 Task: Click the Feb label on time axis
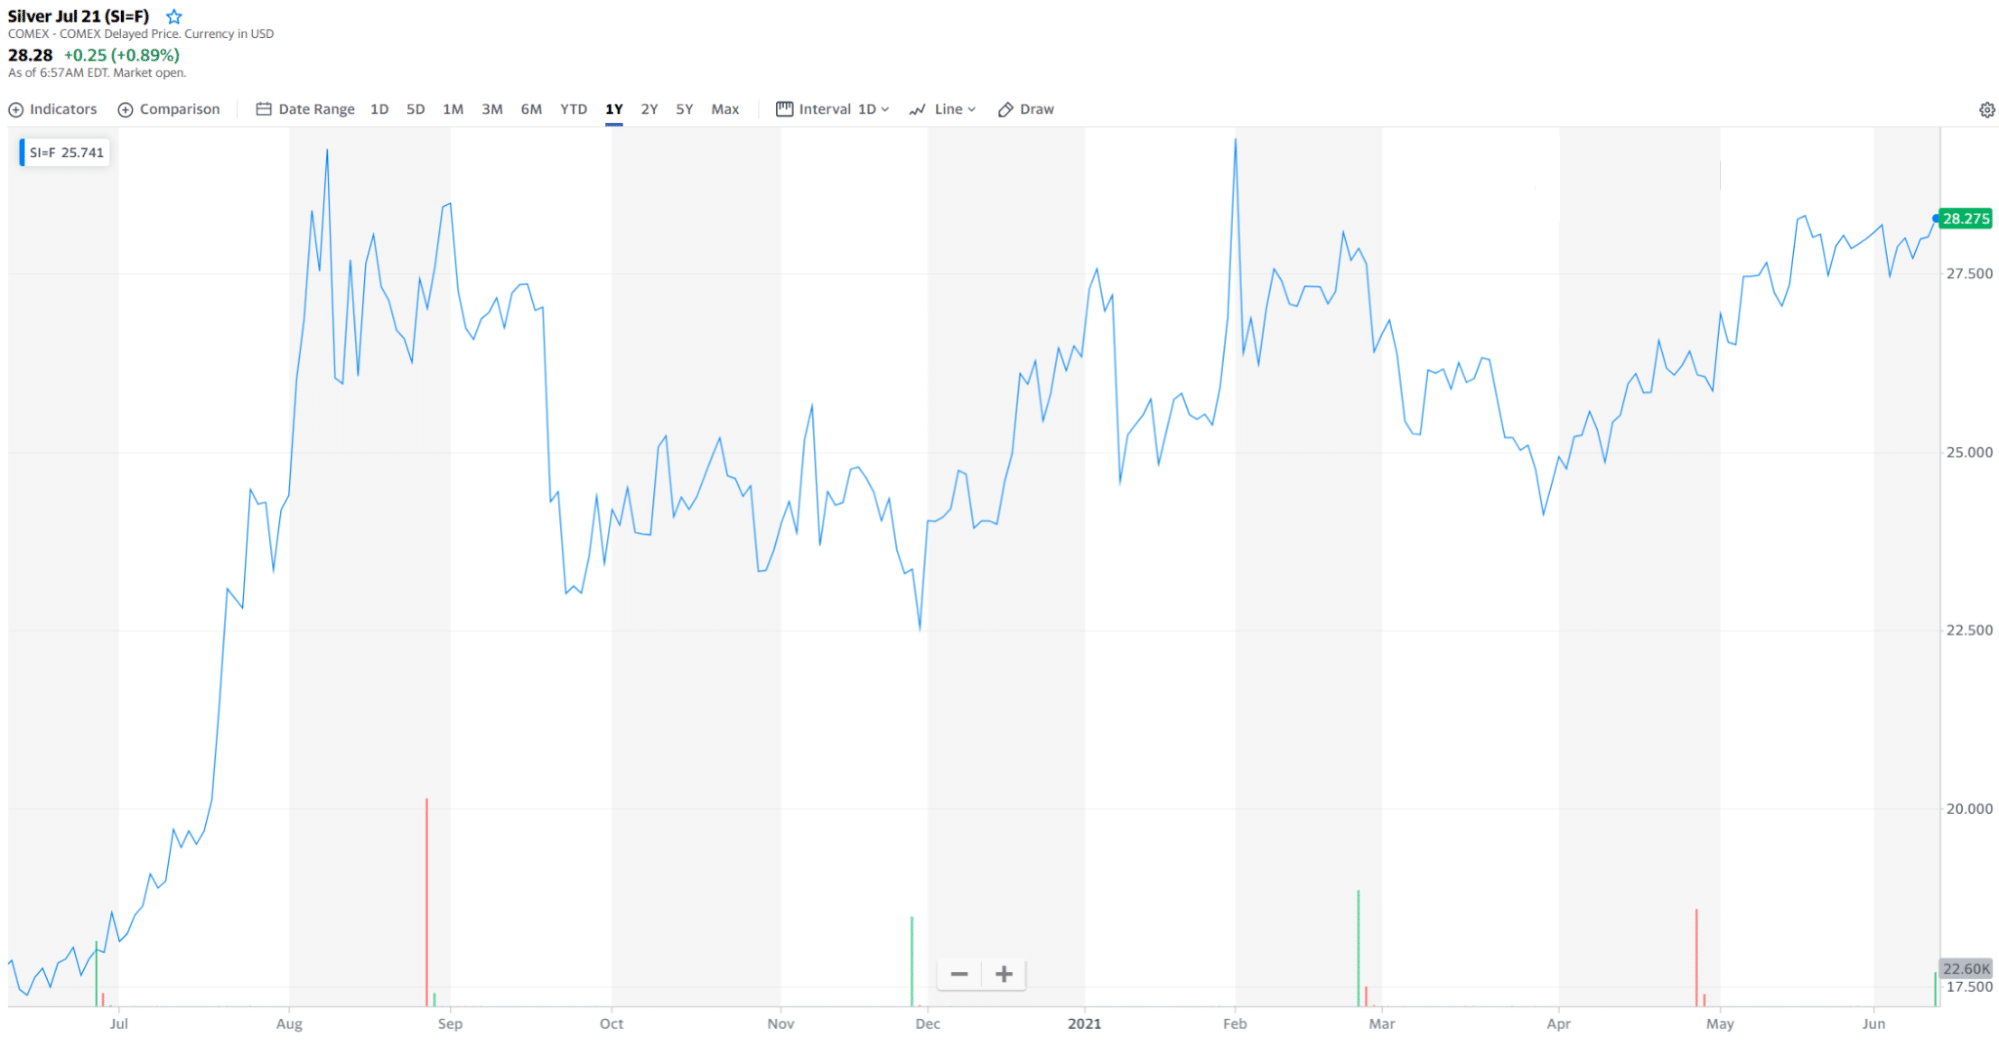[x=1235, y=1024]
